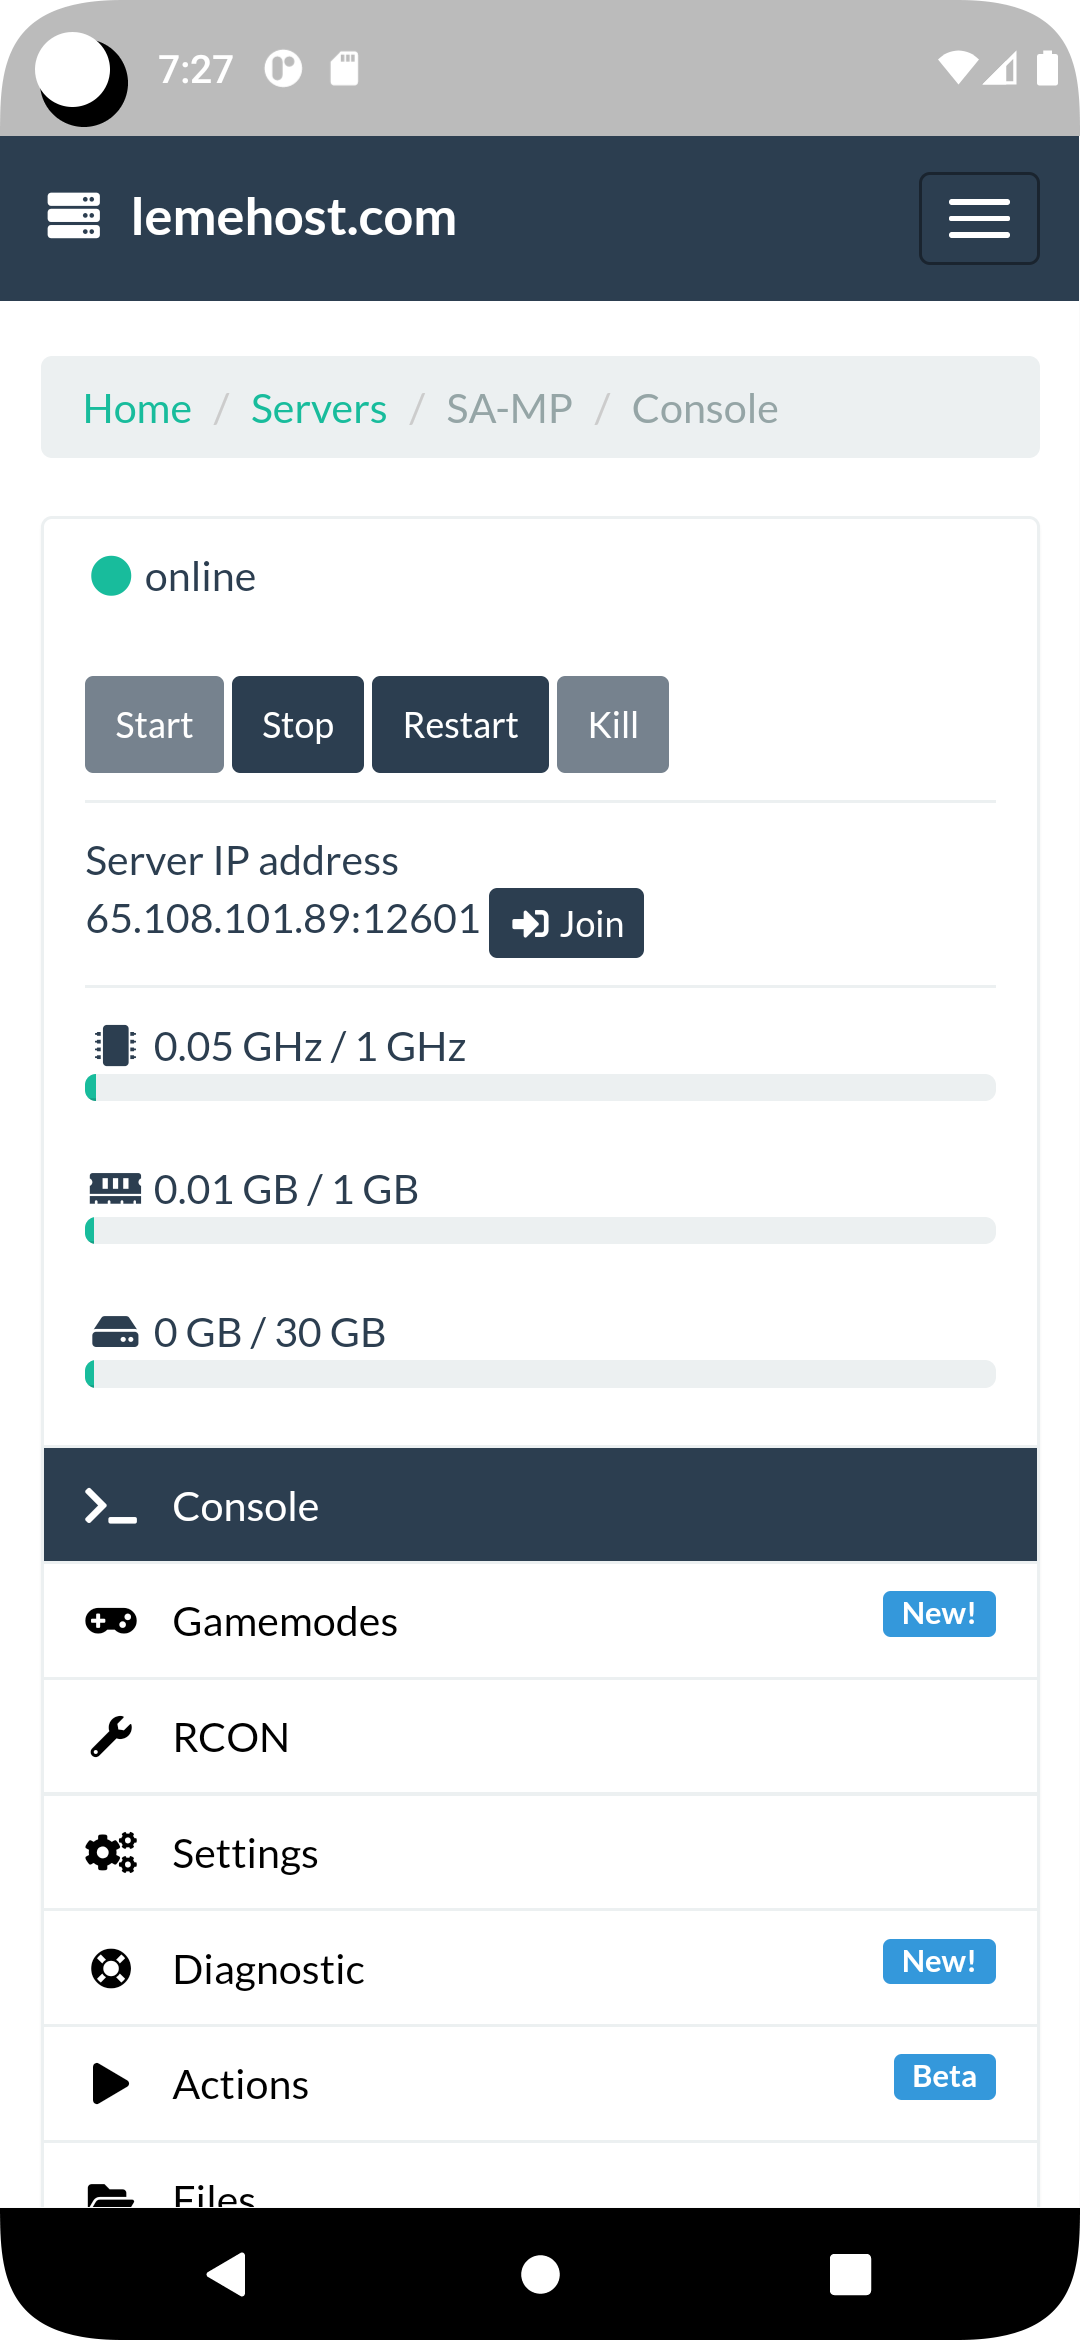1080x2340 pixels.
Task: Kill the server process
Action: (613, 724)
